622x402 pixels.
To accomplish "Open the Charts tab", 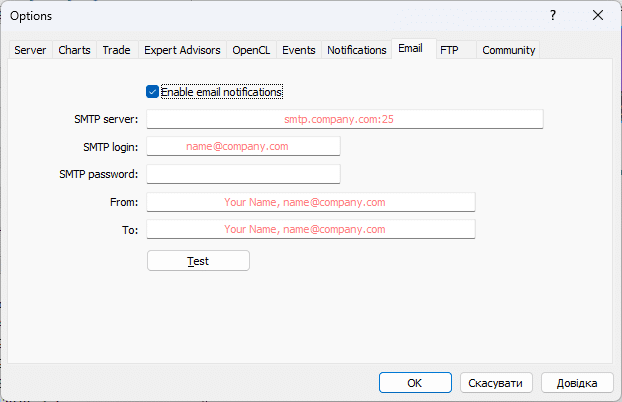I will pyautogui.click(x=74, y=50).
